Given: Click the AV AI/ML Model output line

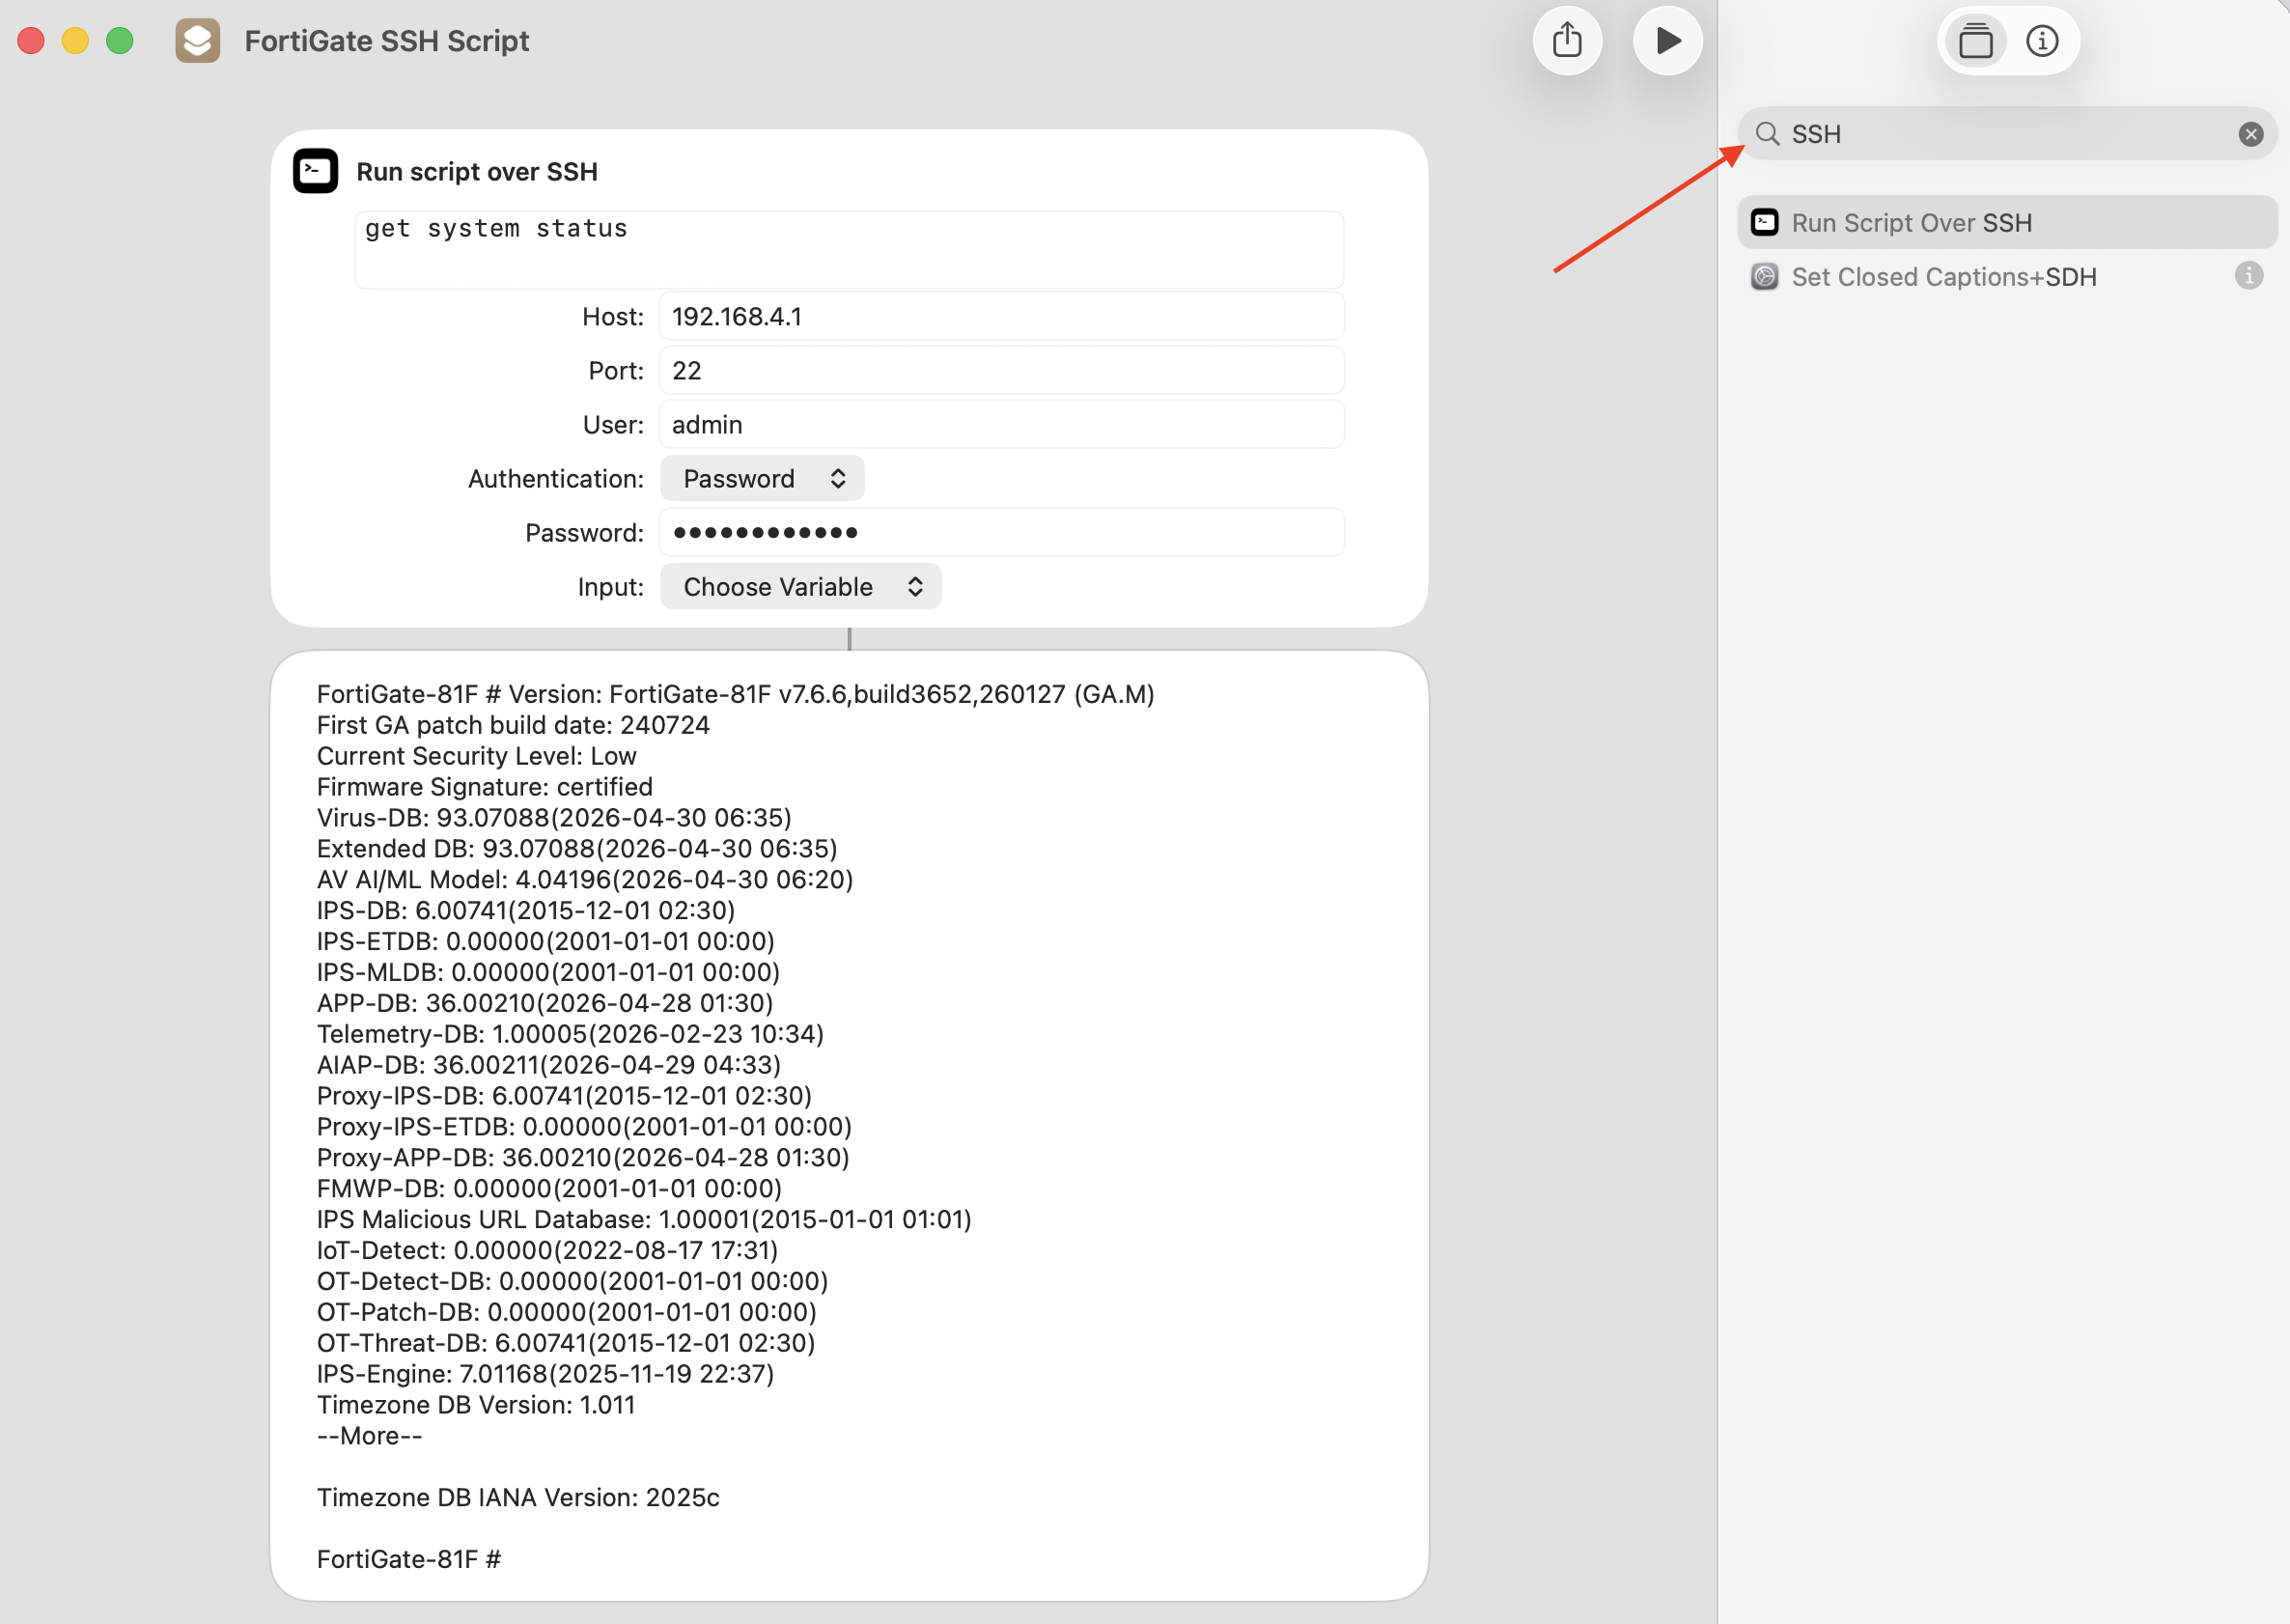Looking at the screenshot, I should pos(585,880).
